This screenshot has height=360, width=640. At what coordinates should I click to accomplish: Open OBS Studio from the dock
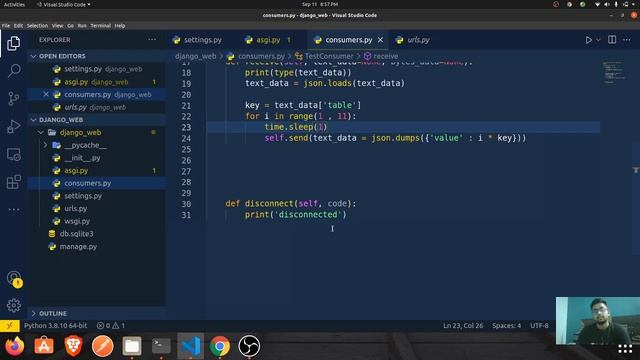tap(249, 346)
